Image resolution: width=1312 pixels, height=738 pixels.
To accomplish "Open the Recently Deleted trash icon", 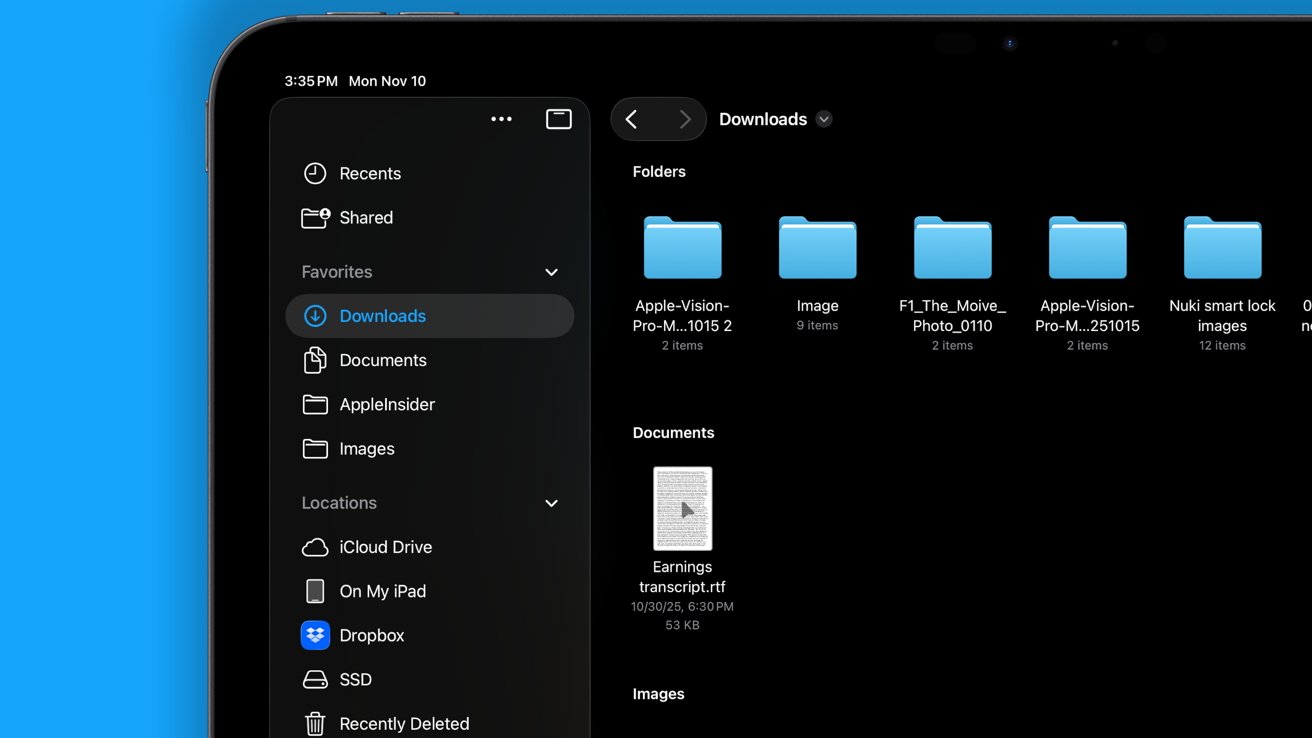I will pyautogui.click(x=315, y=723).
